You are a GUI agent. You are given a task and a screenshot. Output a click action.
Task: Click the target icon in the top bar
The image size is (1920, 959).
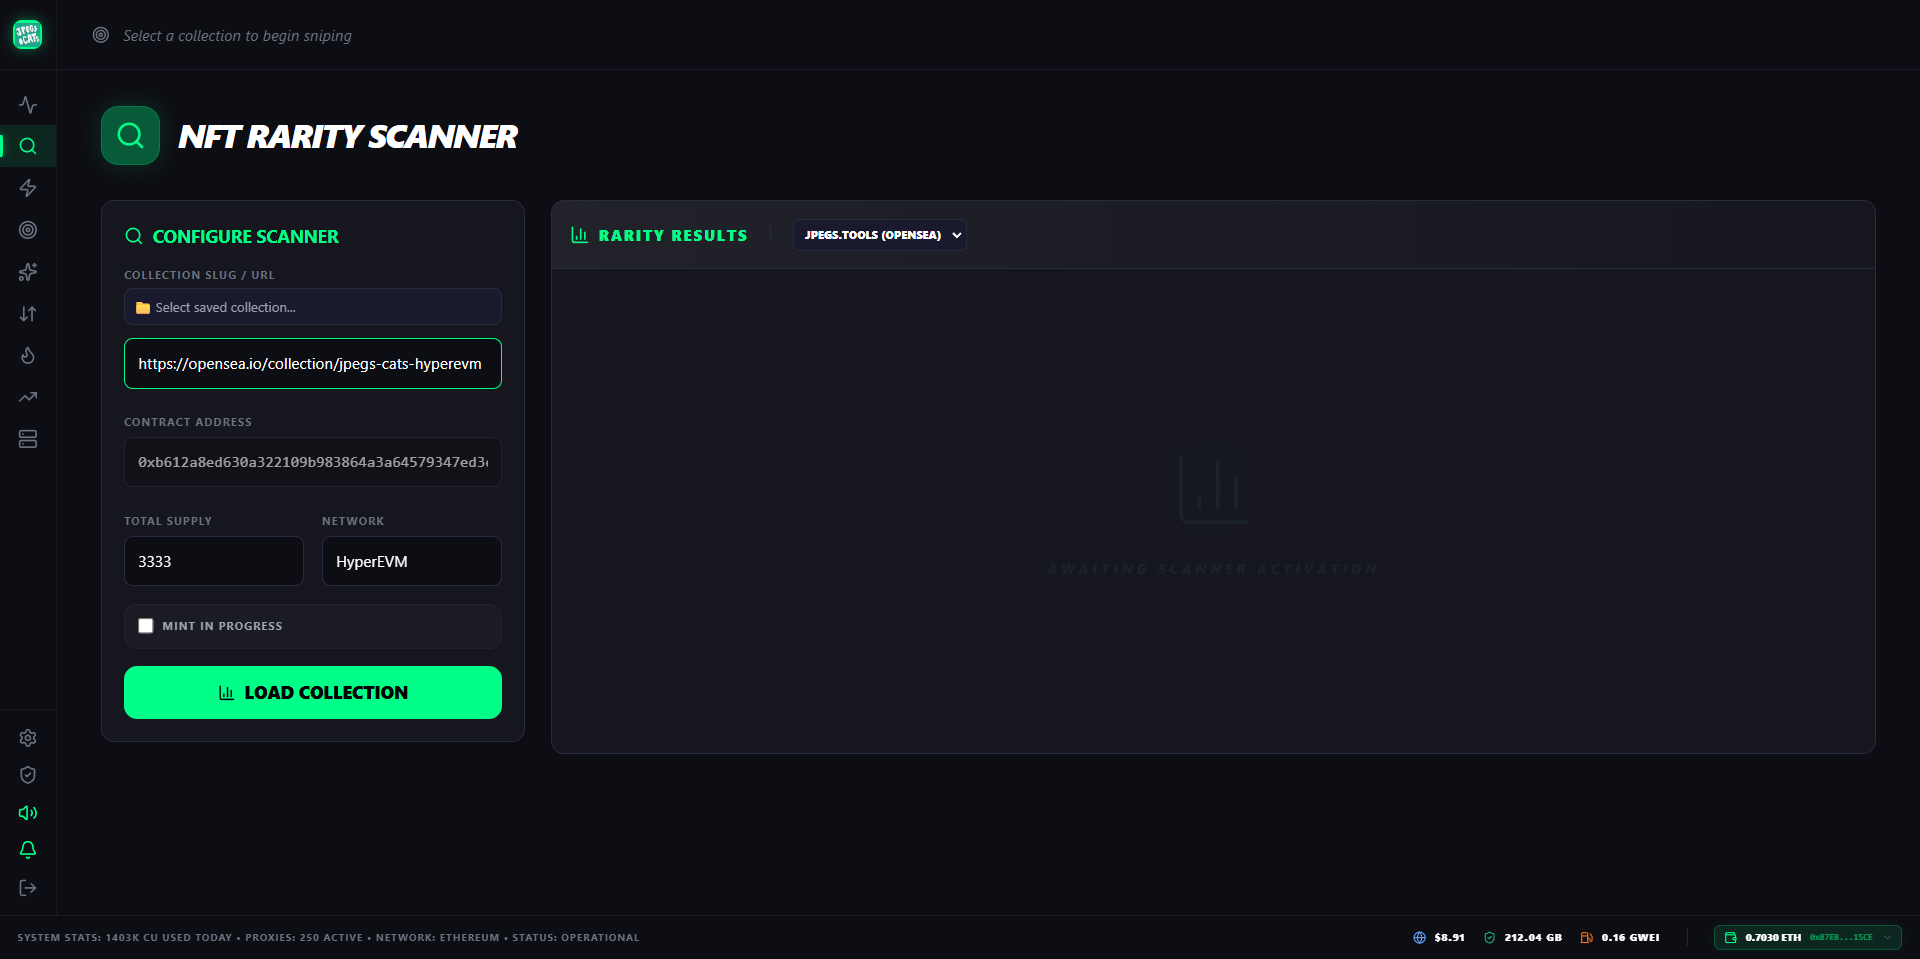click(101, 35)
